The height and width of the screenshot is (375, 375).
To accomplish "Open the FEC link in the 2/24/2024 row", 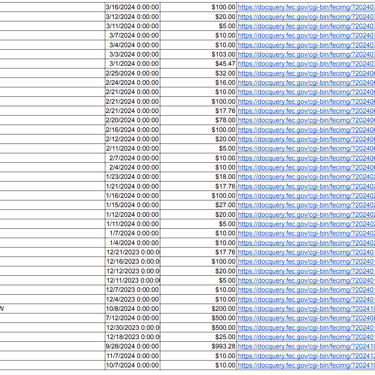I will 306,82.
